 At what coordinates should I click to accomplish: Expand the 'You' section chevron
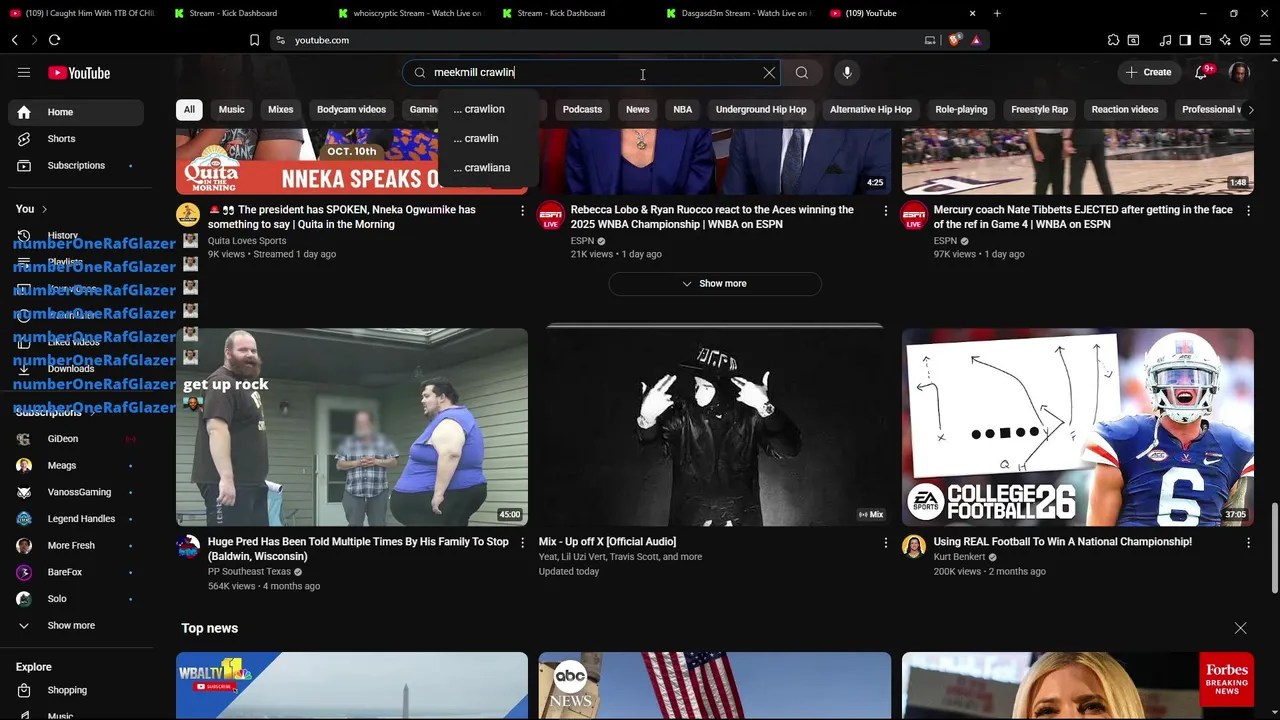pyautogui.click(x=45, y=209)
